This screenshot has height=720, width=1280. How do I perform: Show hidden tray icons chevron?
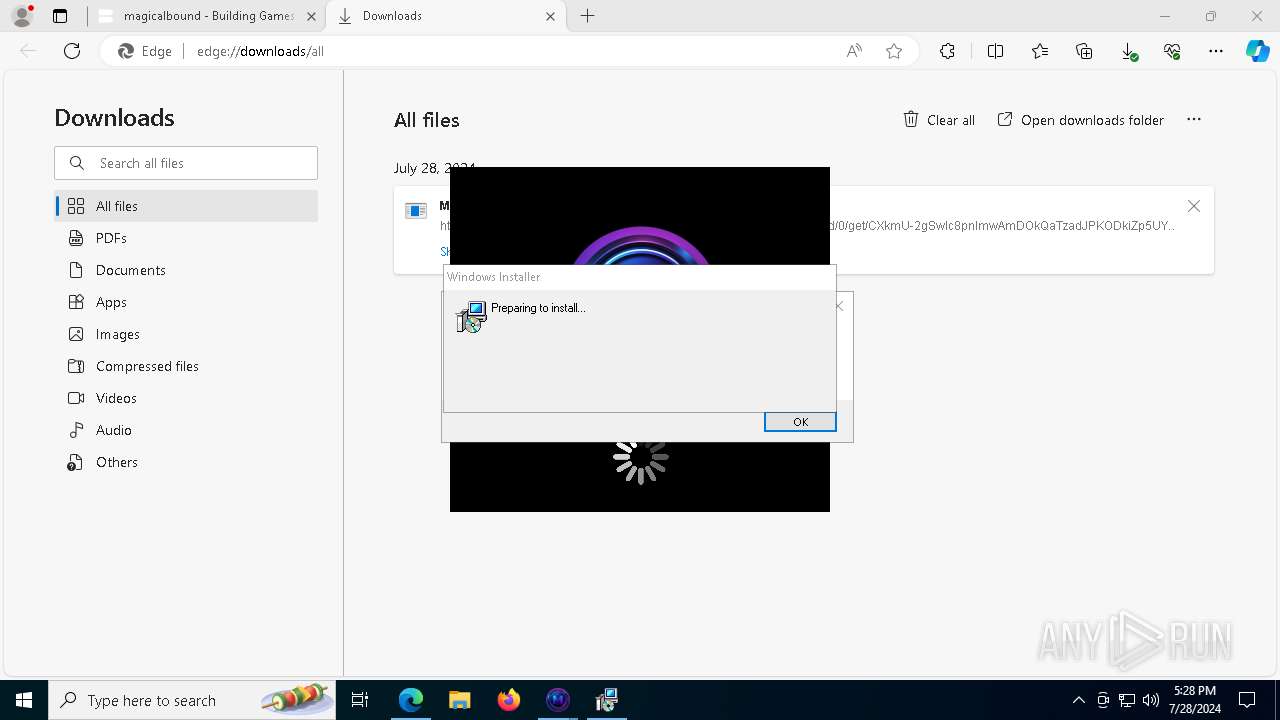click(x=1078, y=700)
